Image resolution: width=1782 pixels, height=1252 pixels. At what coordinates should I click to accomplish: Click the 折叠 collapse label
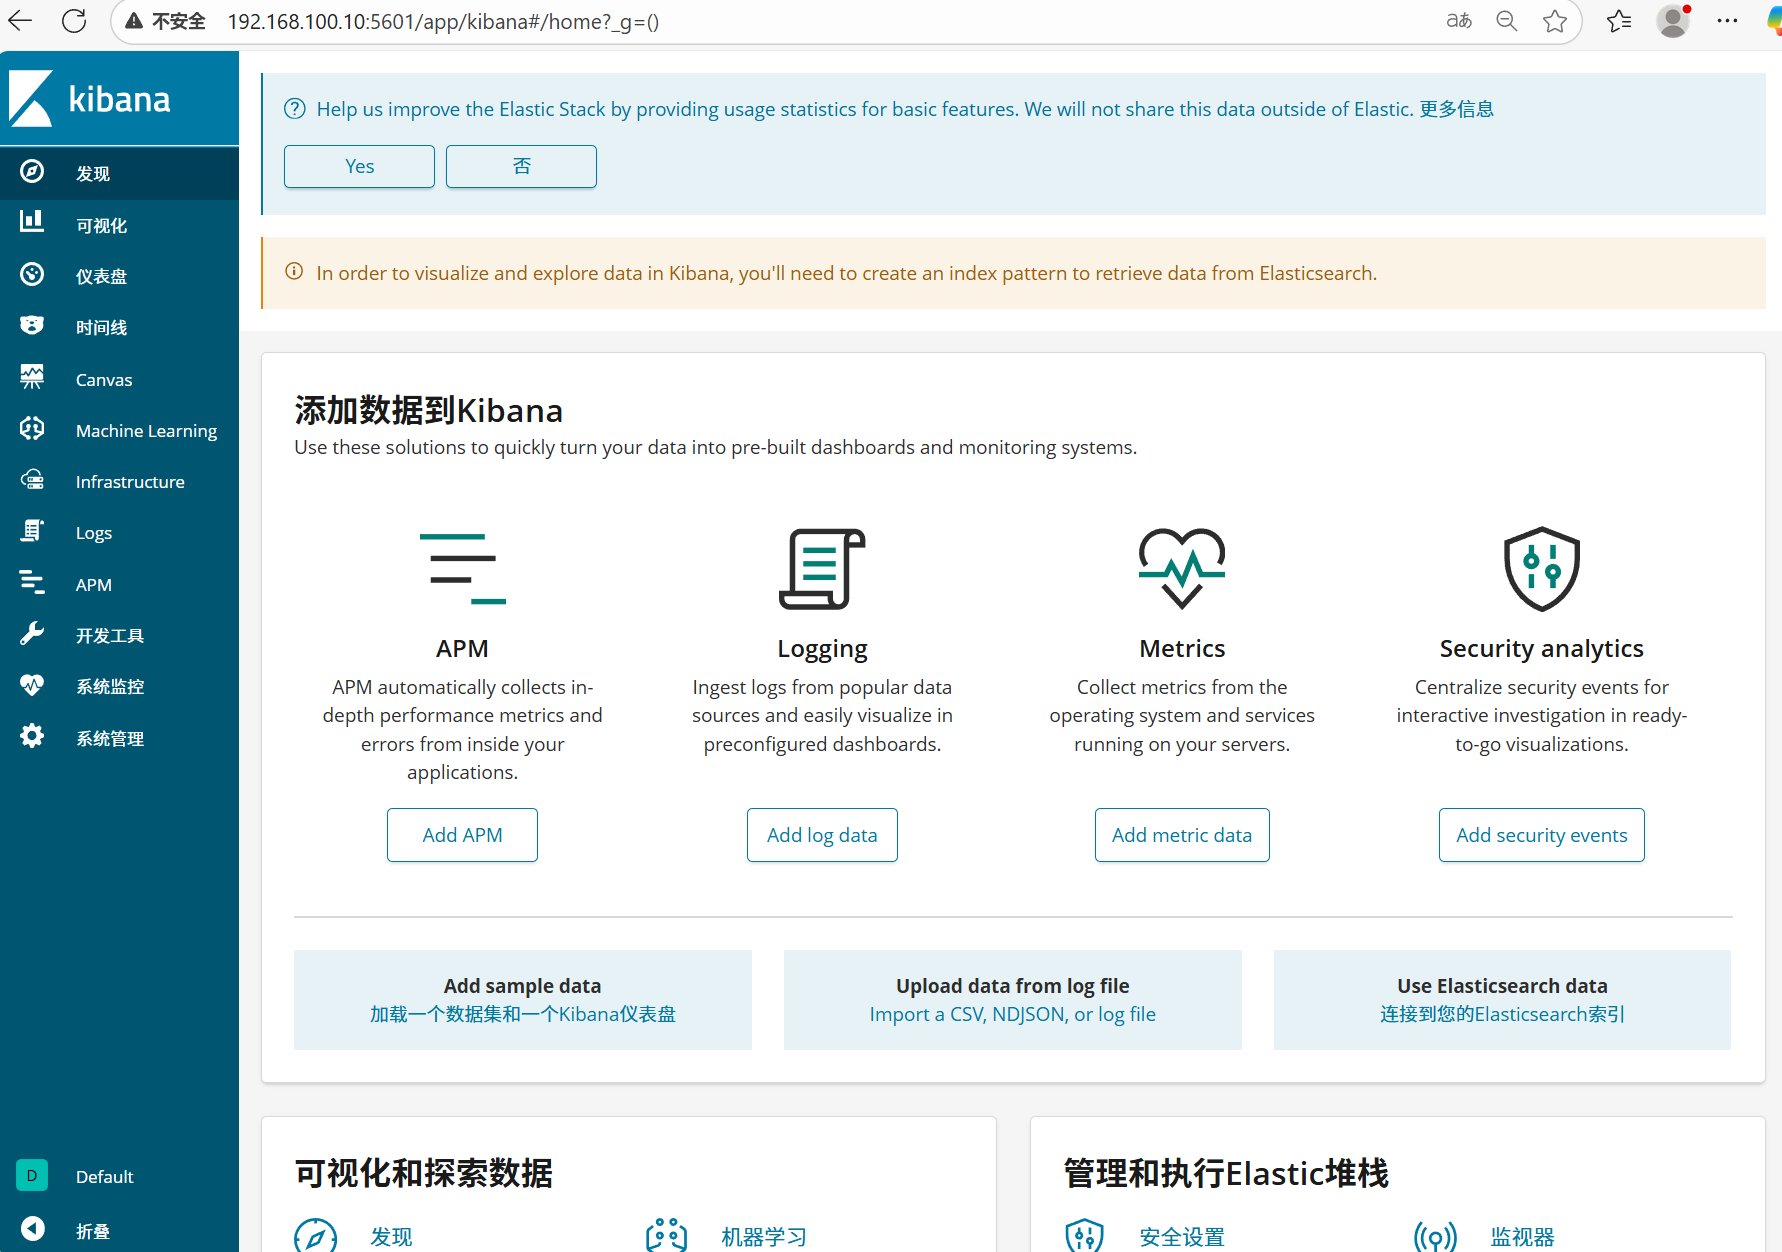click(x=93, y=1231)
